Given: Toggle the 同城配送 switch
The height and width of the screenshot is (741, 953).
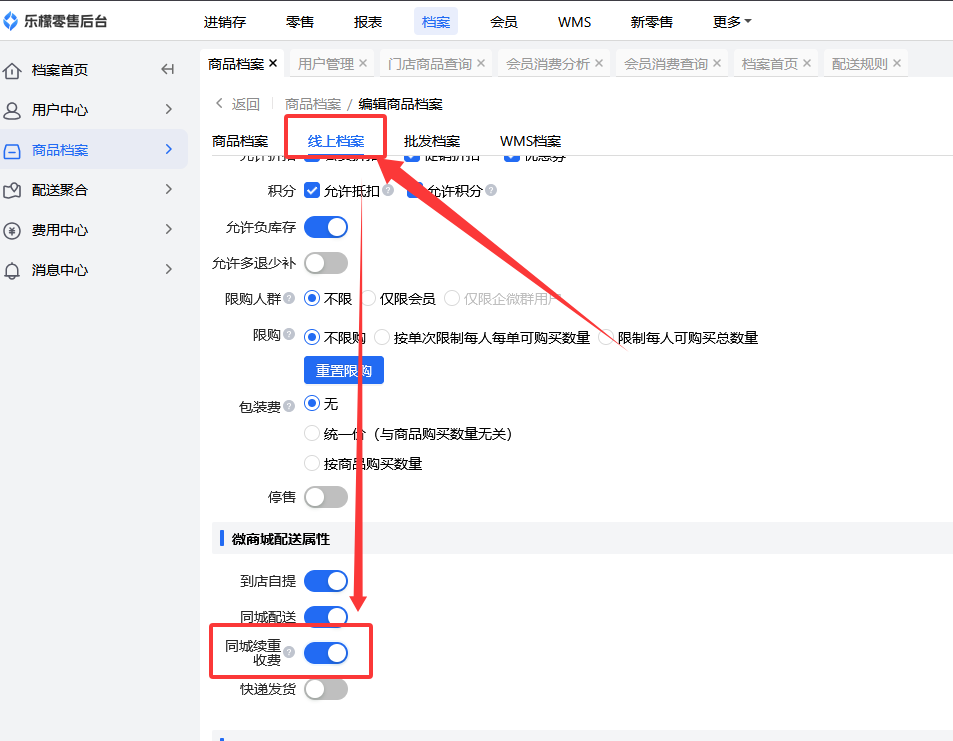Looking at the screenshot, I should 326,616.
